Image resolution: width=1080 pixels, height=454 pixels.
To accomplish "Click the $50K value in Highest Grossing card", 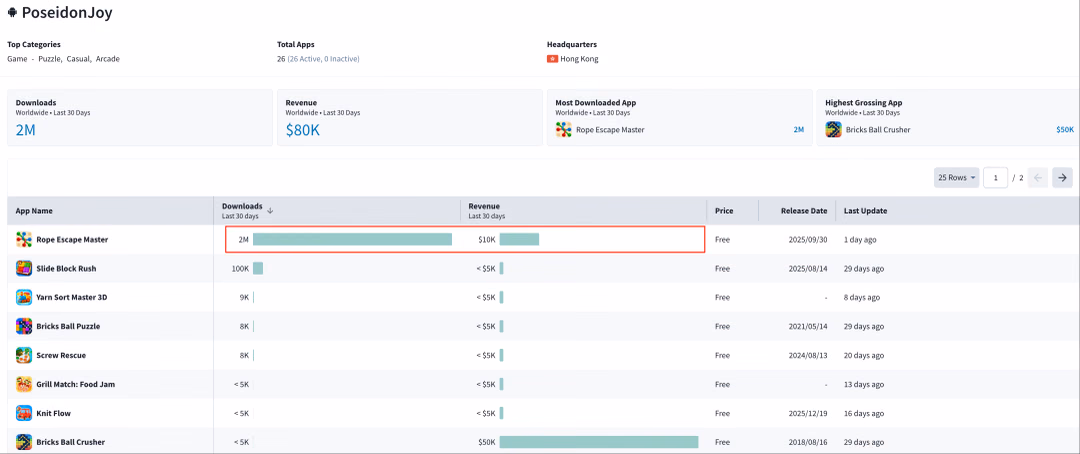I will pyautogui.click(x=1065, y=130).
